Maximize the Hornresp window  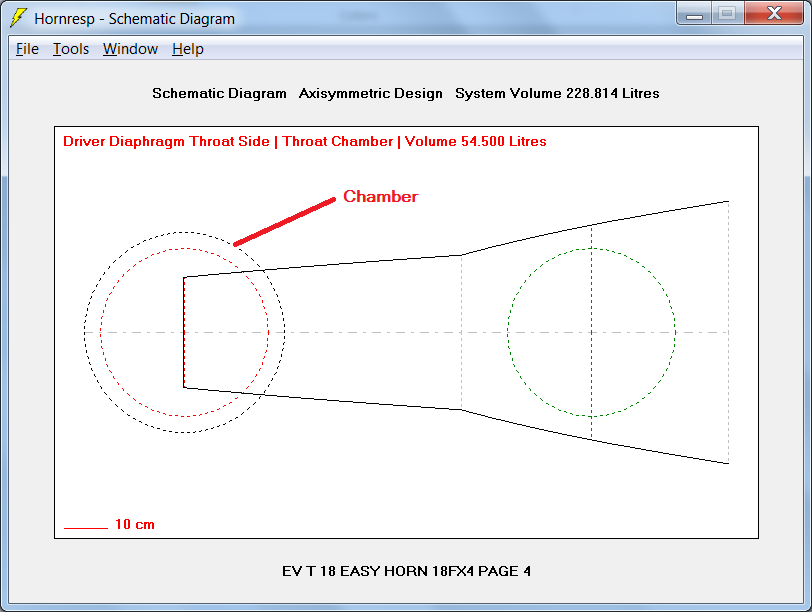(x=727, y=13)
